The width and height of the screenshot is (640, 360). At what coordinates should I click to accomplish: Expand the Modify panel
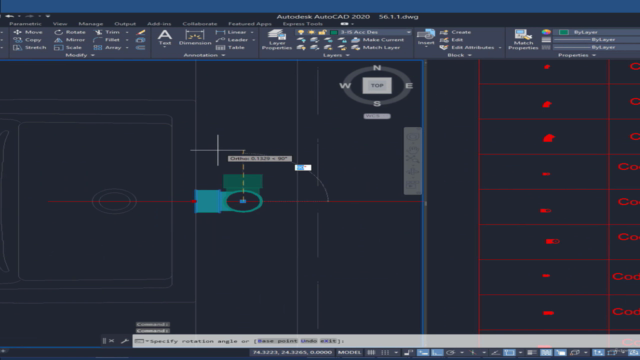80,55
